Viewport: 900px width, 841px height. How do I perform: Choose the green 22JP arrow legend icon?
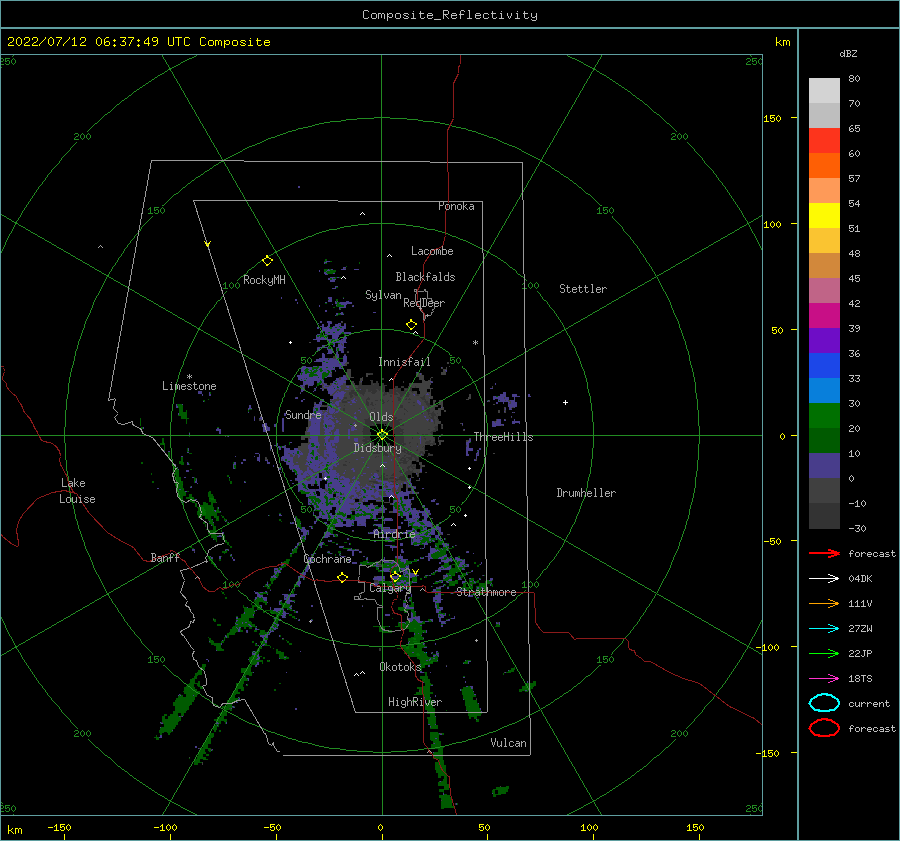coord(824,653)
